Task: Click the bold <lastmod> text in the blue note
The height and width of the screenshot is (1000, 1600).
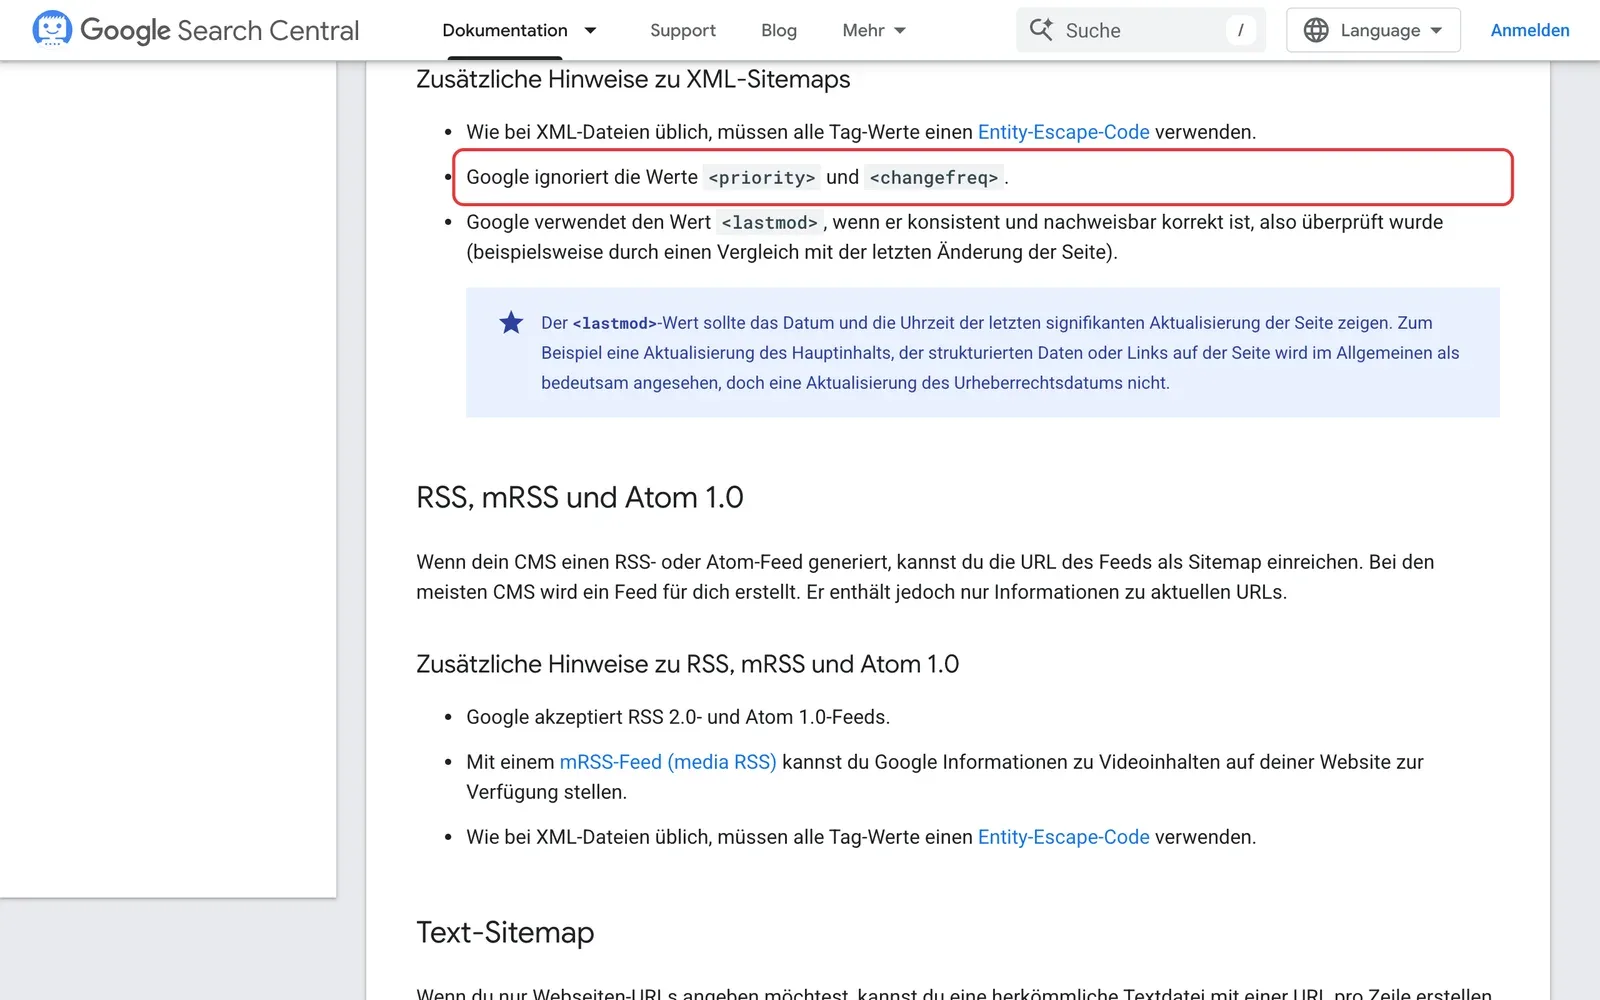Action: point(615,323)
